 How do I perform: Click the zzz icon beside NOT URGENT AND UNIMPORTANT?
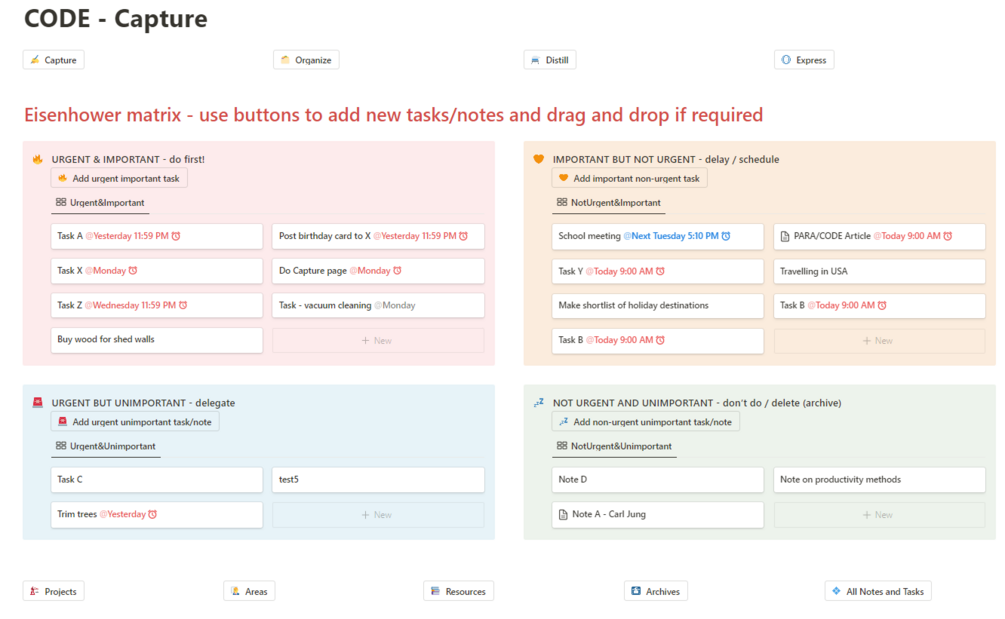(538, 403)
